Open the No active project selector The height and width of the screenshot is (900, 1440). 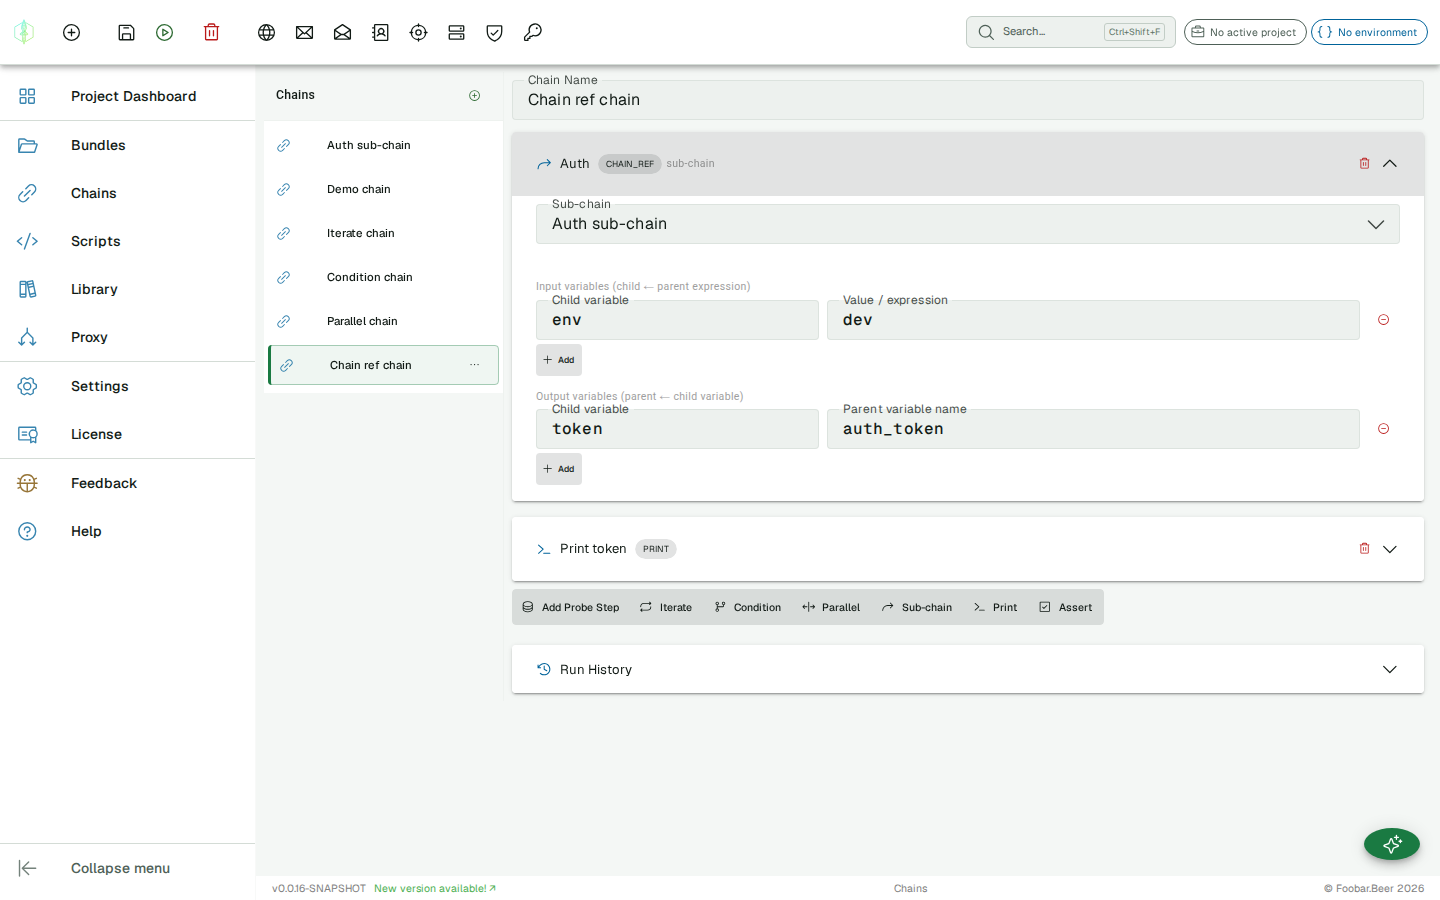1245,32
